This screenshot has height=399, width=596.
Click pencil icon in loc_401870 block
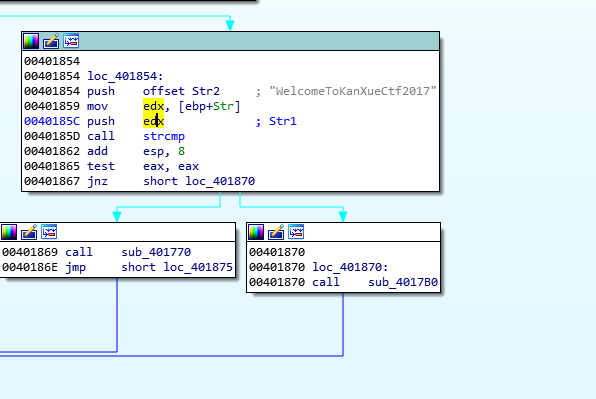(x=276, y=232)
